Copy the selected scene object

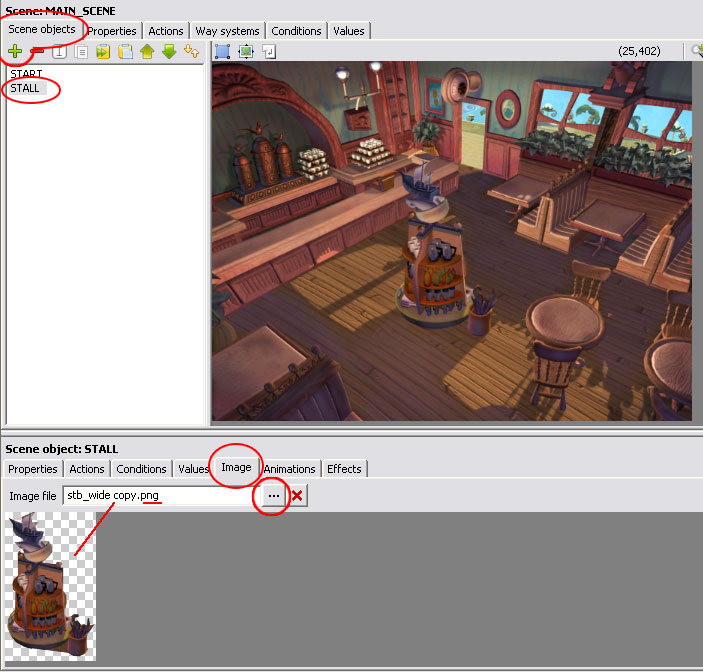tap(81, 52)
